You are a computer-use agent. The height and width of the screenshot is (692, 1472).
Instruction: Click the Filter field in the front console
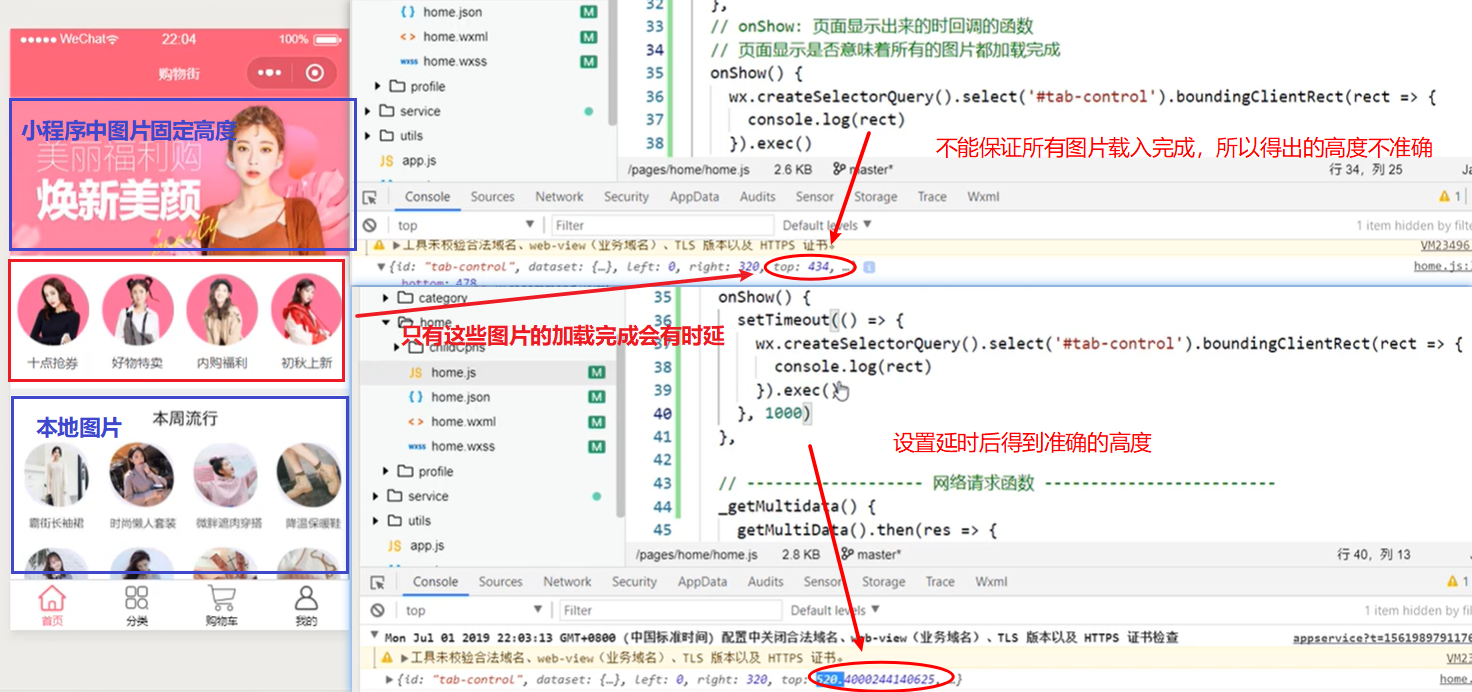[x=670, y=610]
